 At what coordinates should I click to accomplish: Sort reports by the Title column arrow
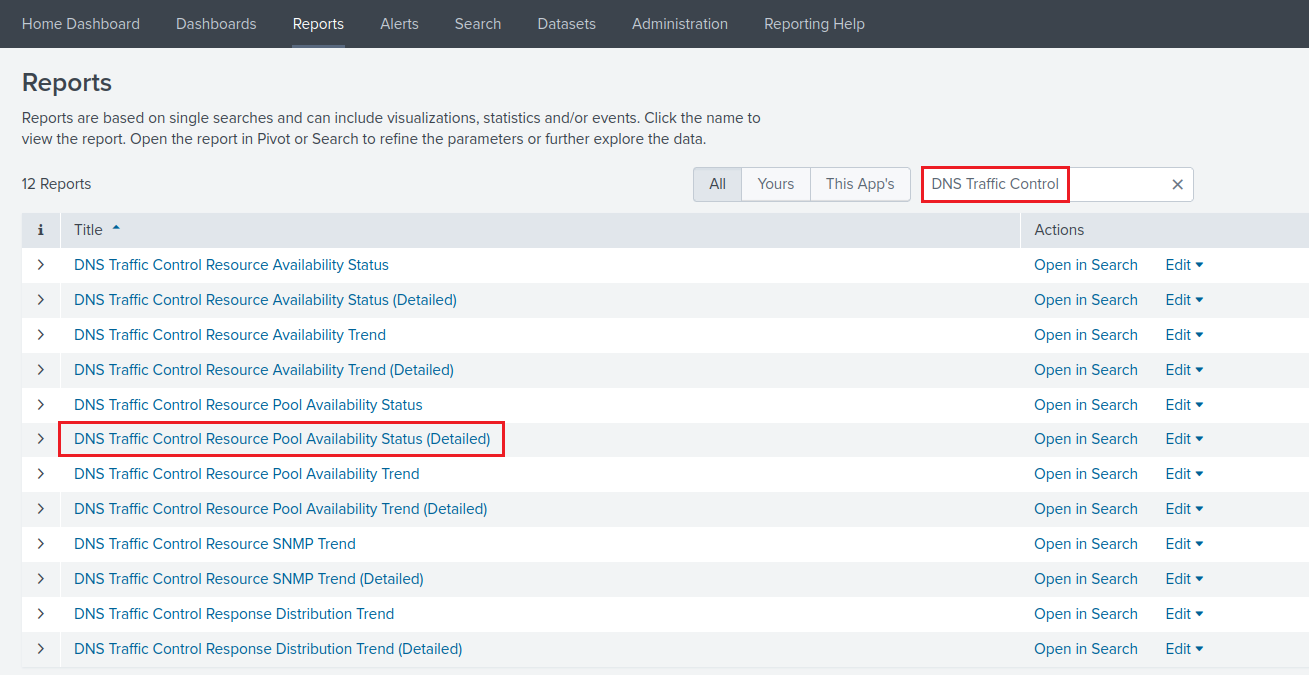(116, 229)
